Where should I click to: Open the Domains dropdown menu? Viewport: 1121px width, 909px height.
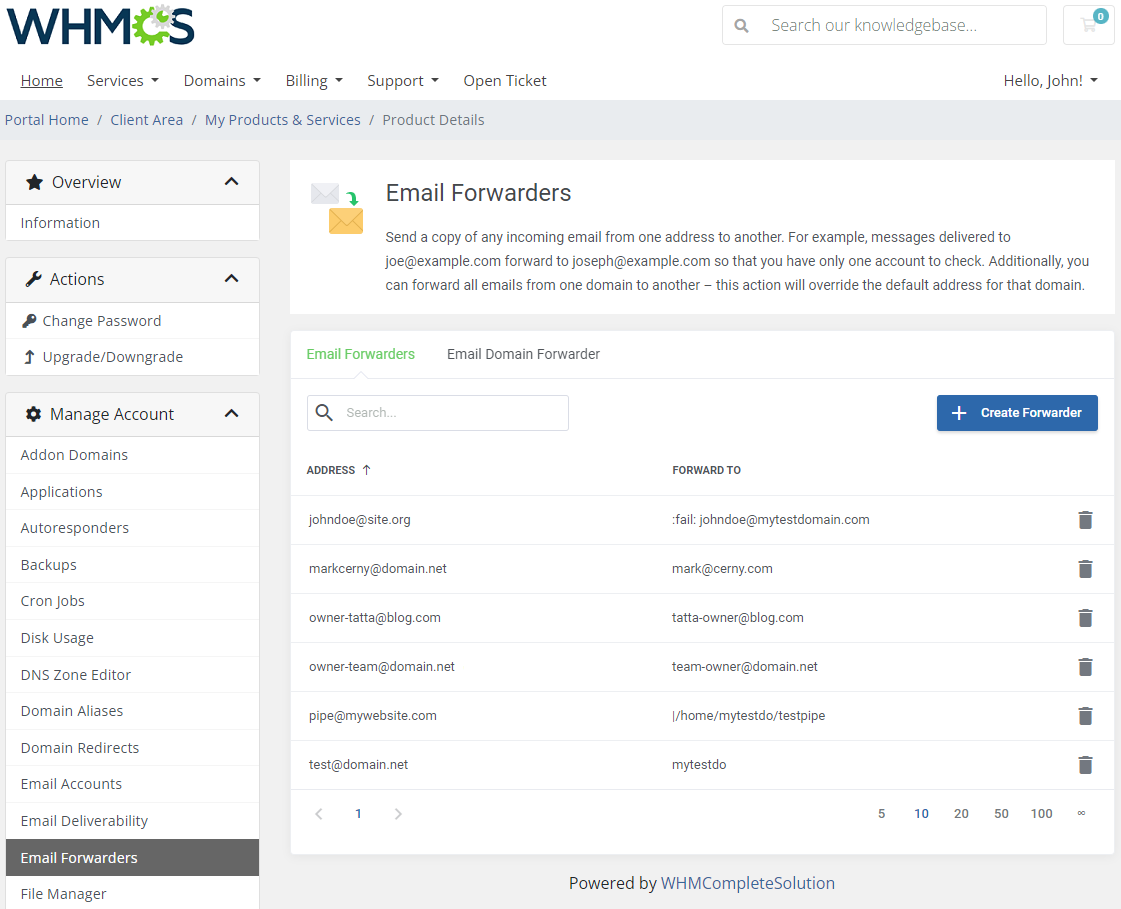click(x=222, y=81)
